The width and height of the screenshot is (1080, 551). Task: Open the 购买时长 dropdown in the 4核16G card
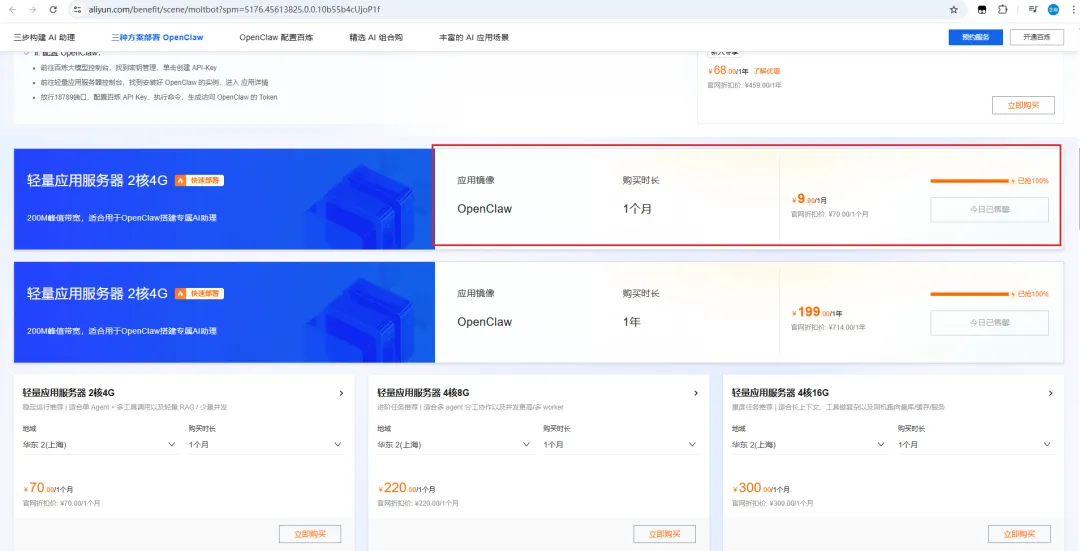[x=975, y=445]
